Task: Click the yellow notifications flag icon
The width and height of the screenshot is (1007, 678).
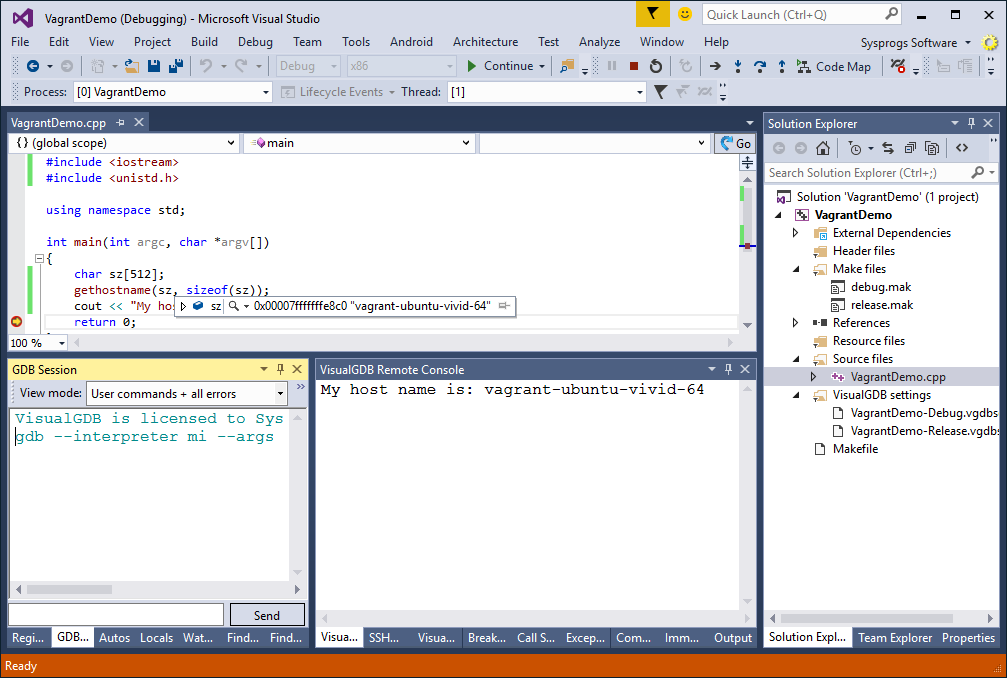Action: tap(652, 14)
